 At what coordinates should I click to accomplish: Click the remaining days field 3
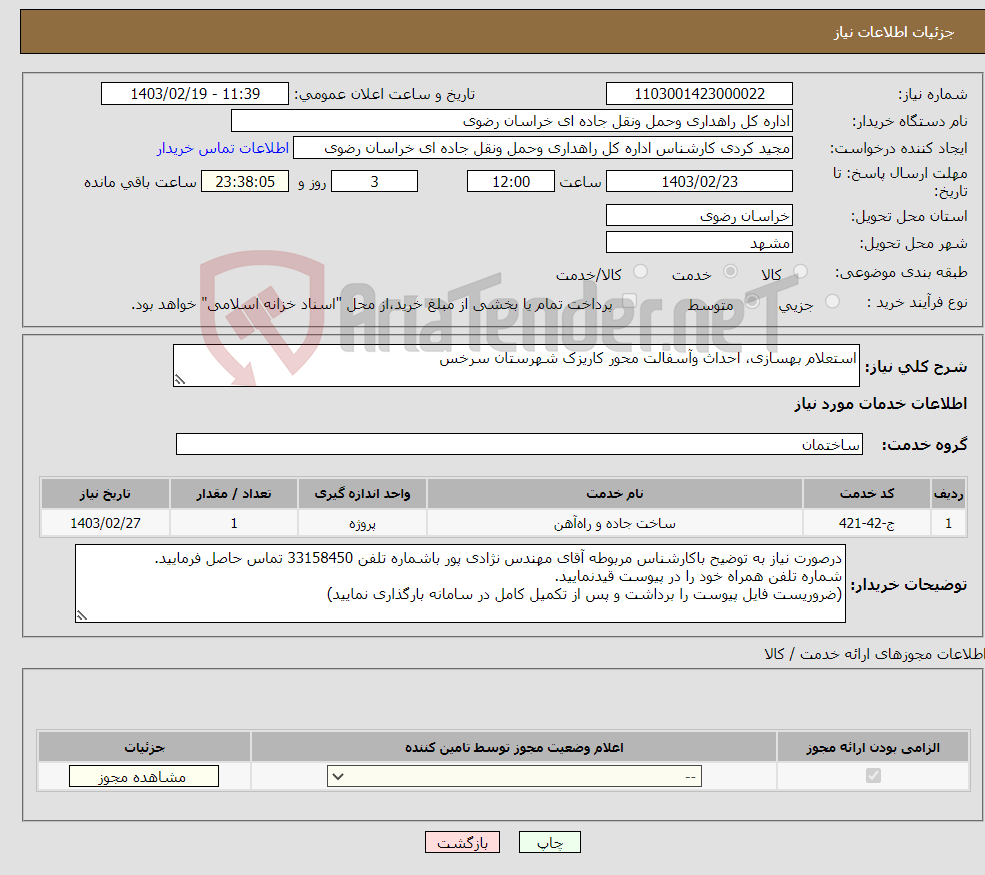(x=374, y=182)
